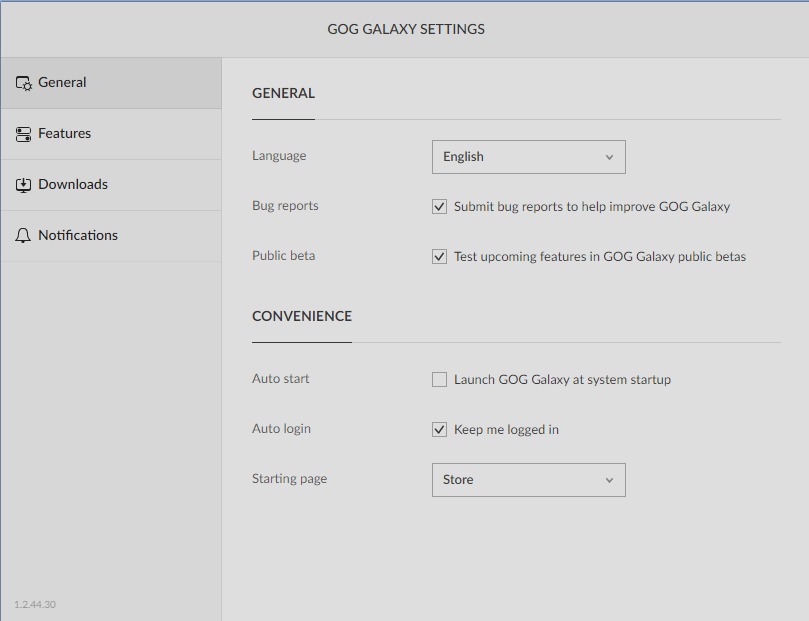Expand the Starting page dropdown showing Store

point(529,480)
